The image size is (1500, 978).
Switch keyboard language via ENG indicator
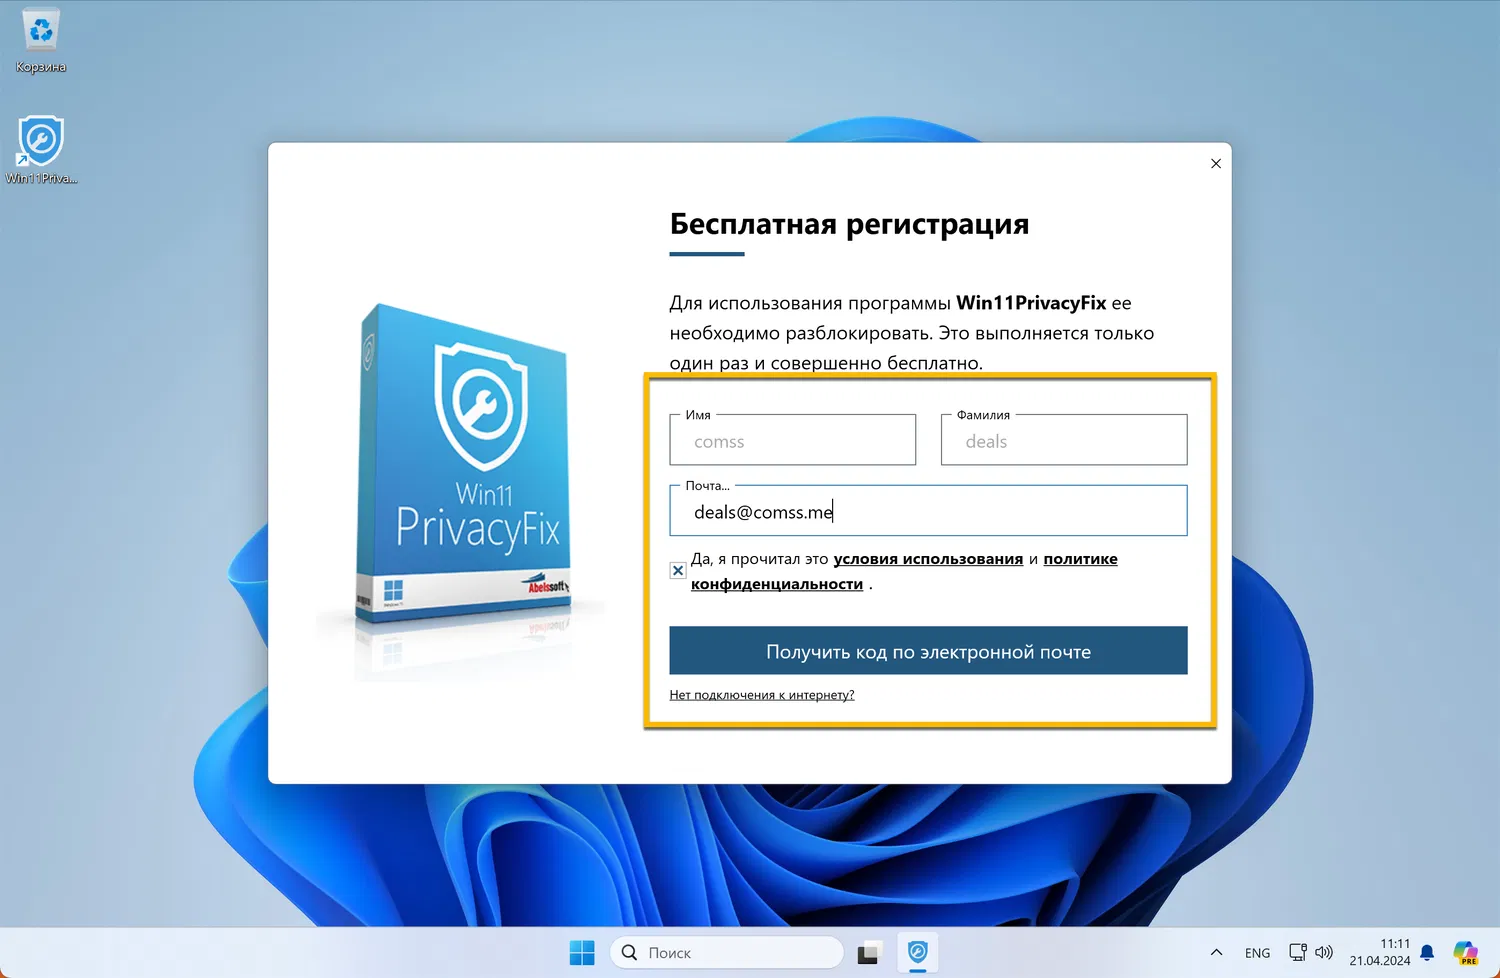[x=1257, y=952]
